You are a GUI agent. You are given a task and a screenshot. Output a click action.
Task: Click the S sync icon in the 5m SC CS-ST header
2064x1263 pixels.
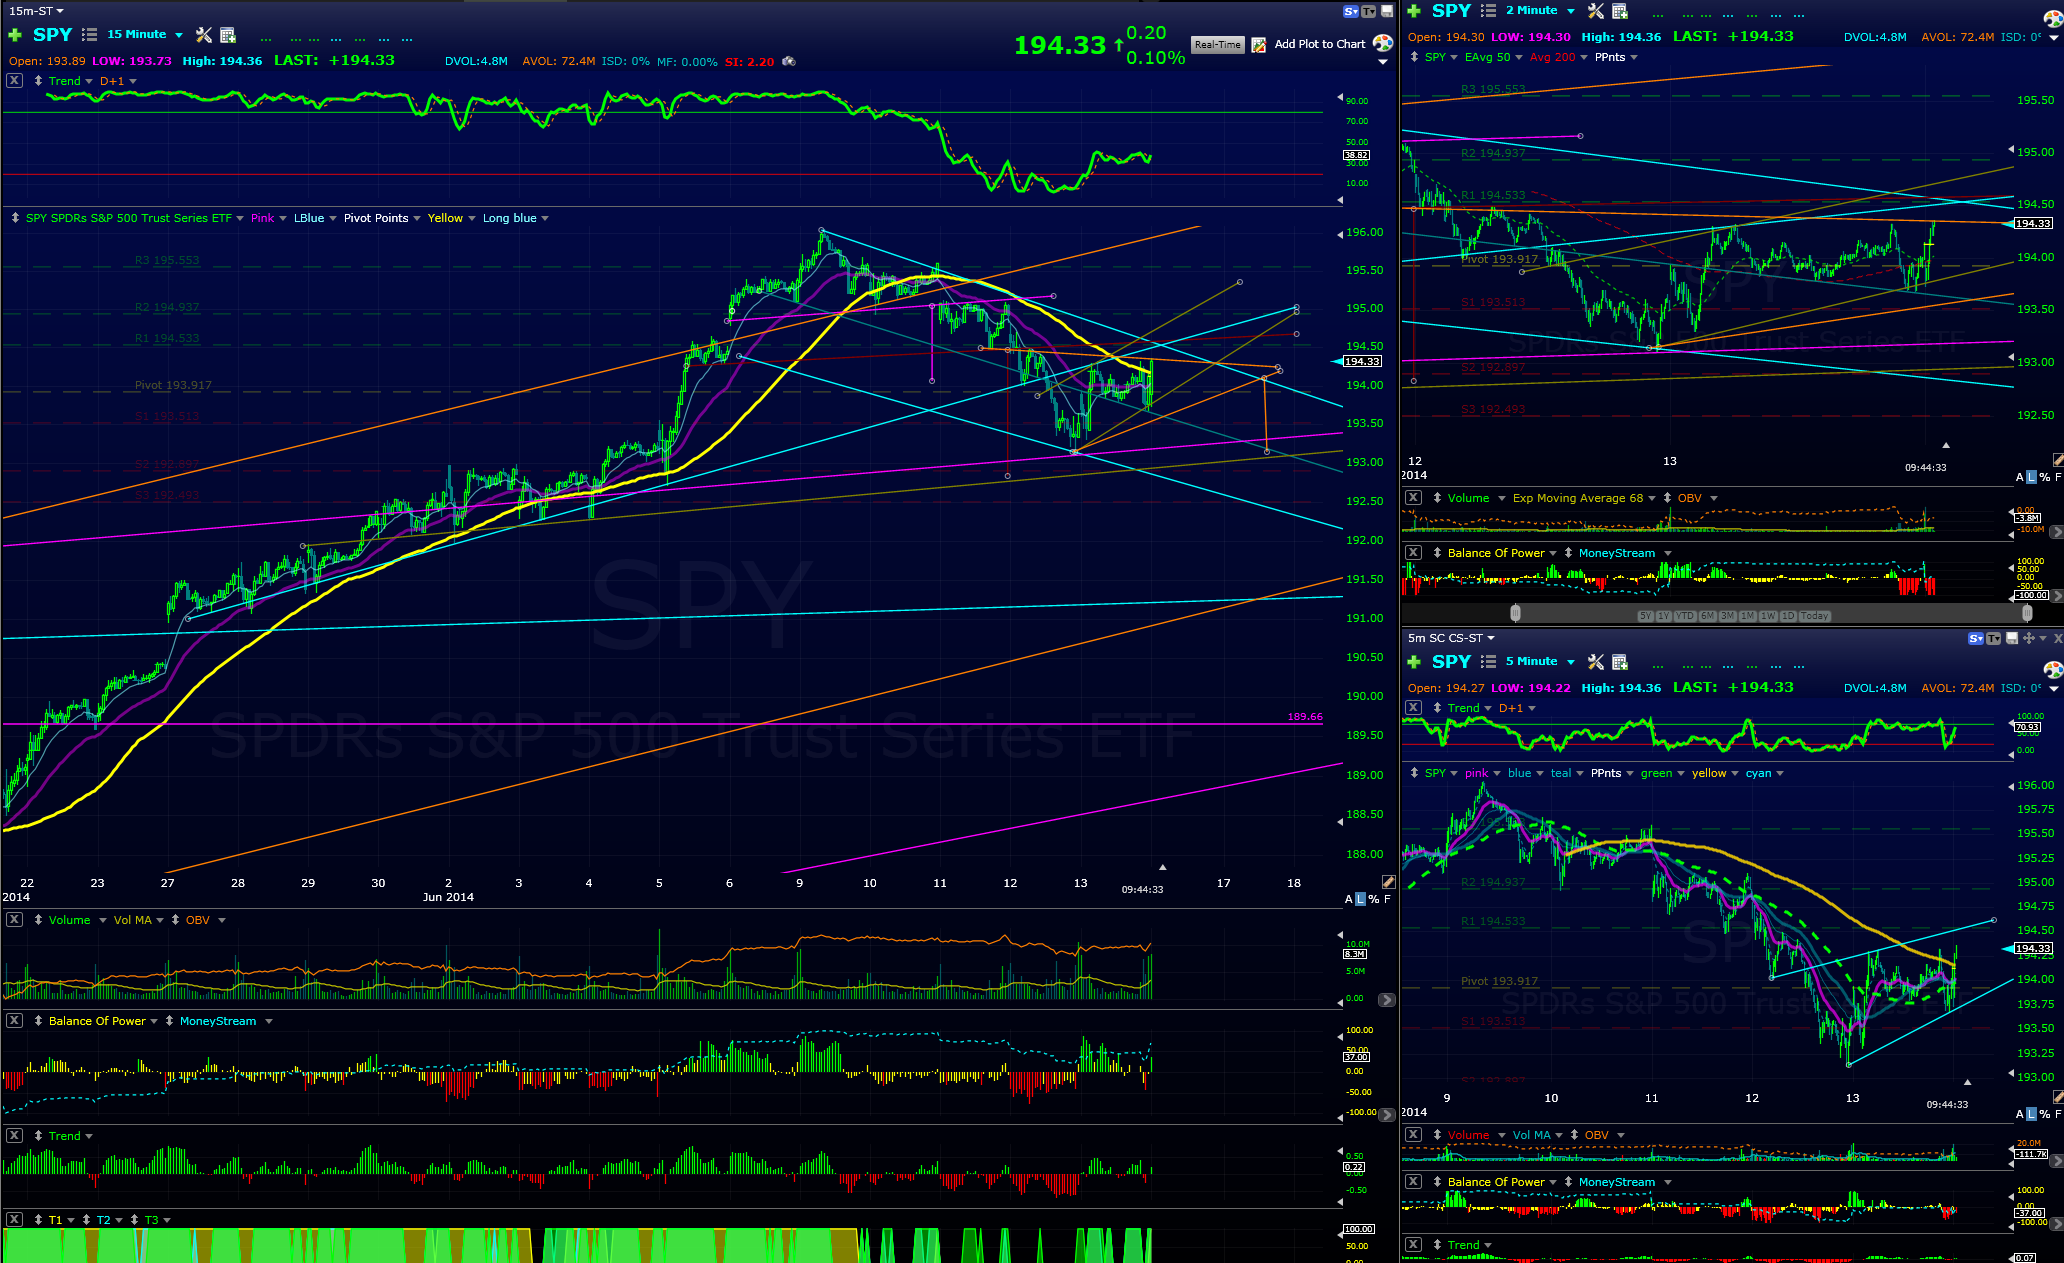tap(1976, 638)
